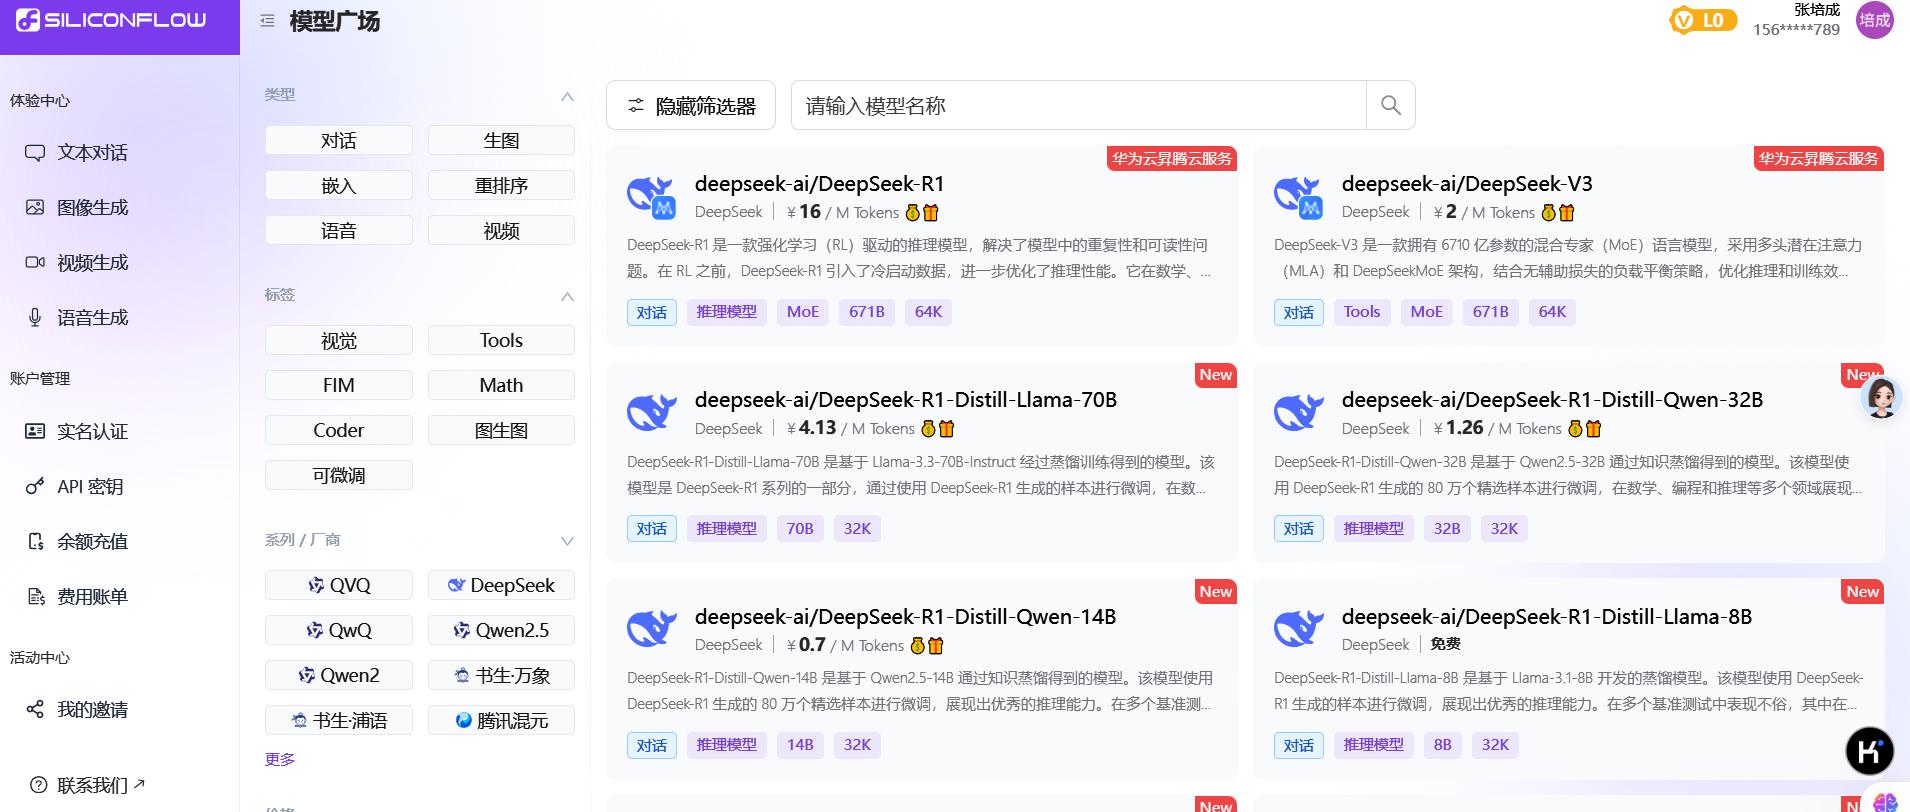Open 图像生成 in the sidebar

coord(92,208)
